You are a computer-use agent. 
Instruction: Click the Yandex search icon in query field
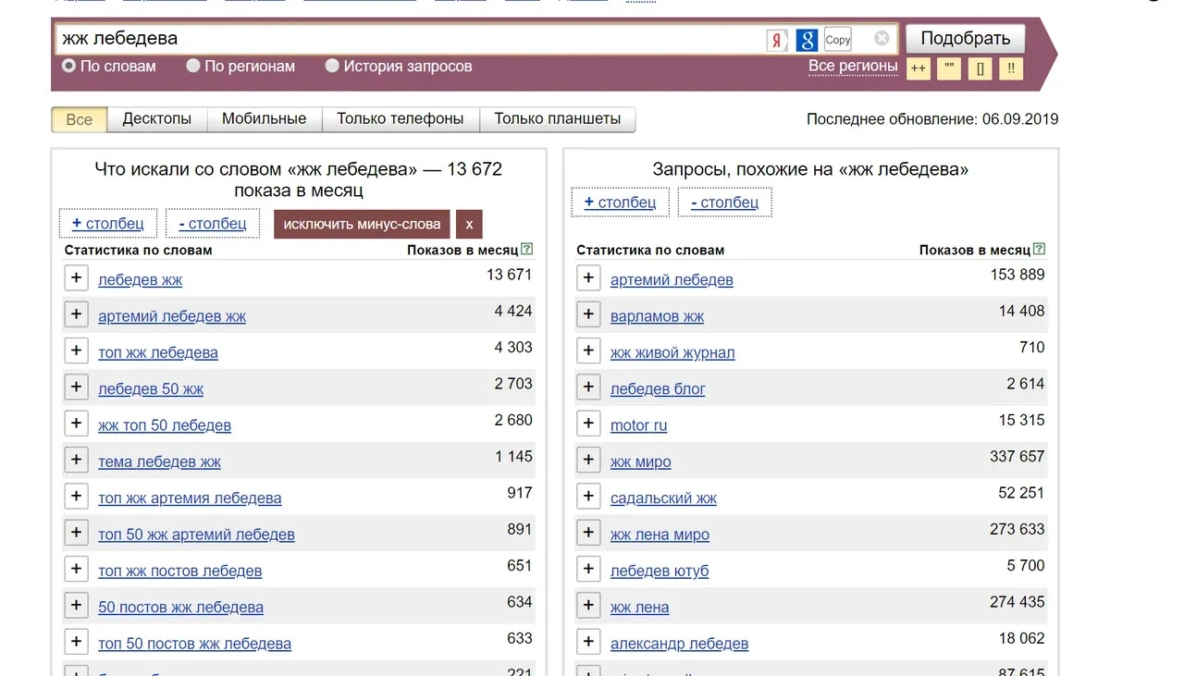click(x=777, y=40)
